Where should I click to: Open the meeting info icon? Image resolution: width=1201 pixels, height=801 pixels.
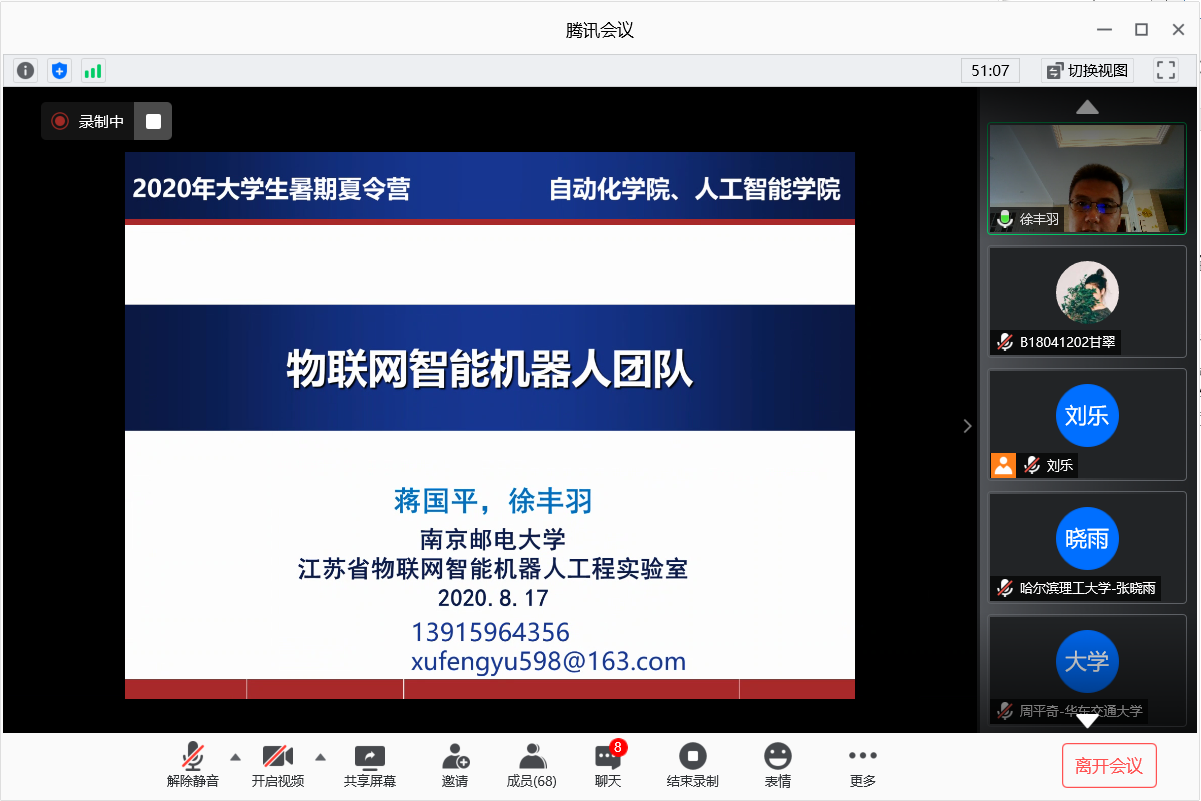pyautogui.click(x=26, y=70)
